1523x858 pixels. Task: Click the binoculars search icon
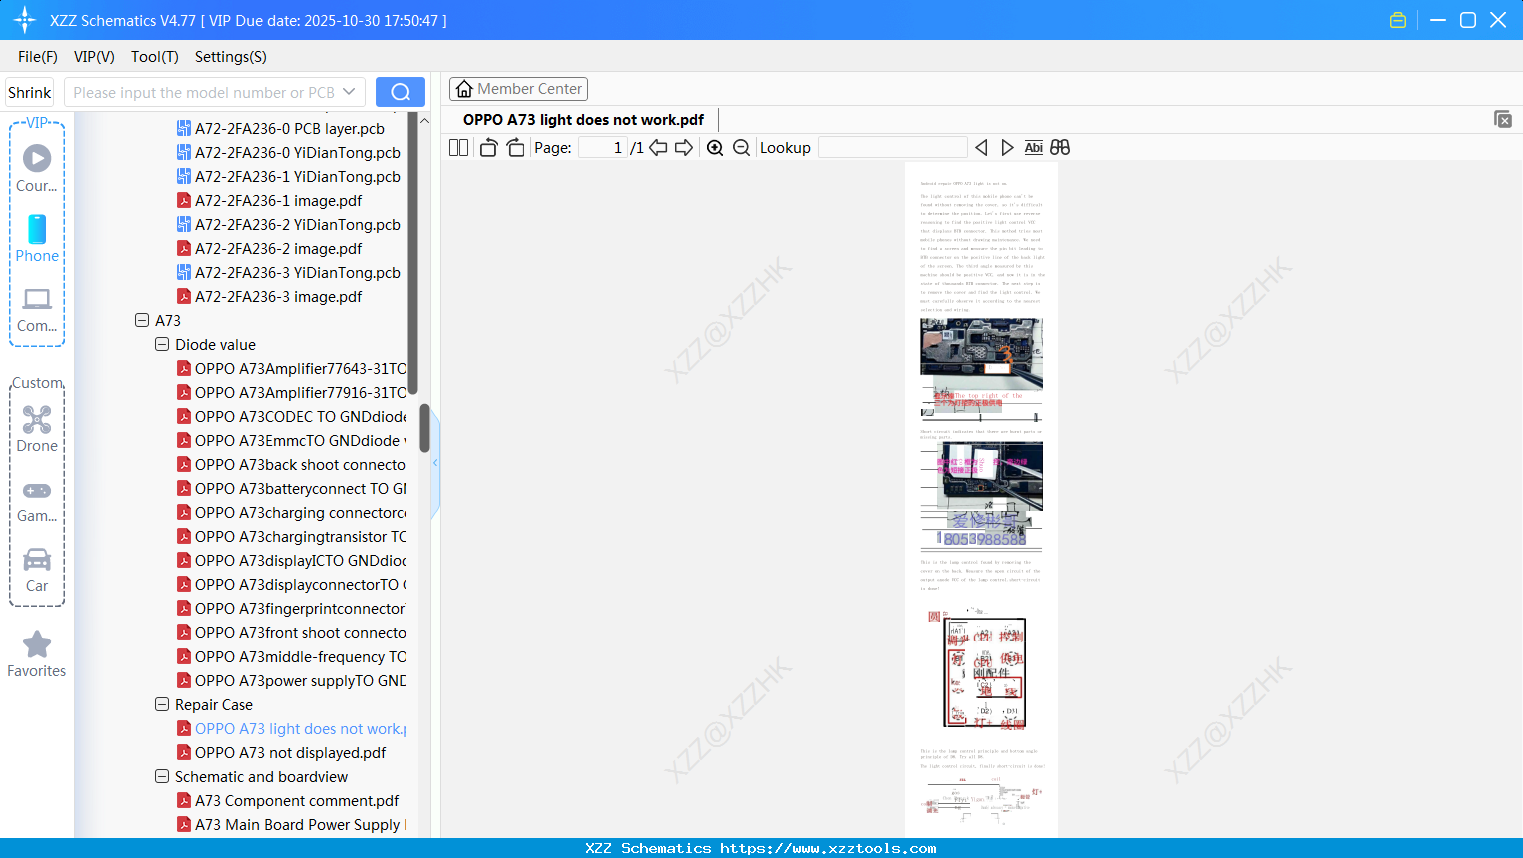[x=1060, y=147]
